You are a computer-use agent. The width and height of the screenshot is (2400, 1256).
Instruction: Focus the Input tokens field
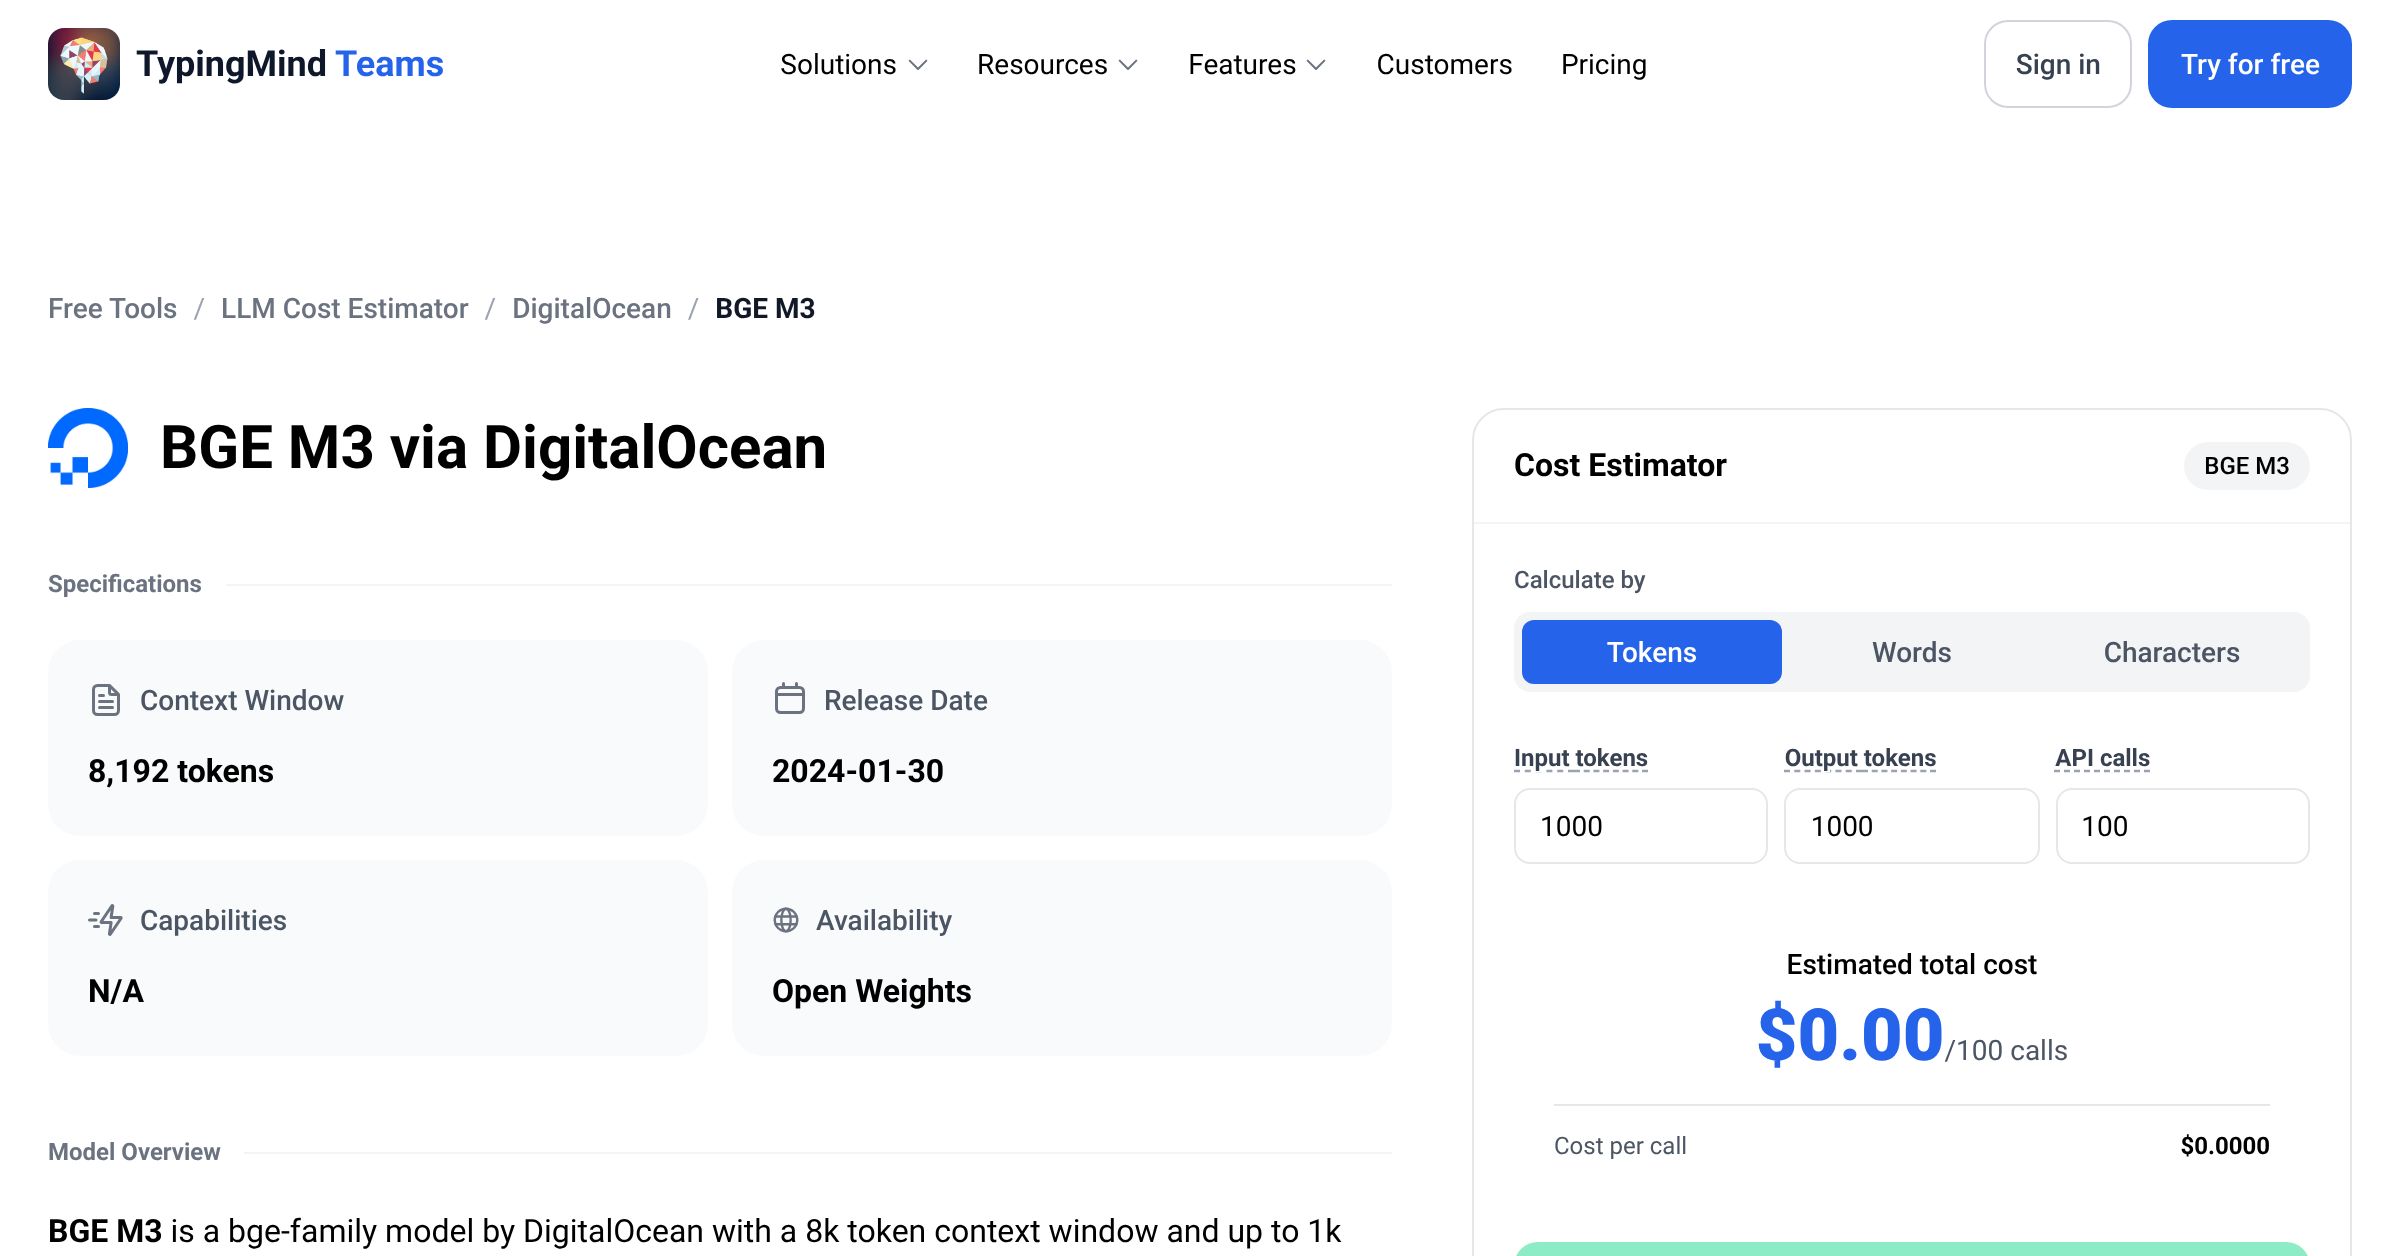1641,826
